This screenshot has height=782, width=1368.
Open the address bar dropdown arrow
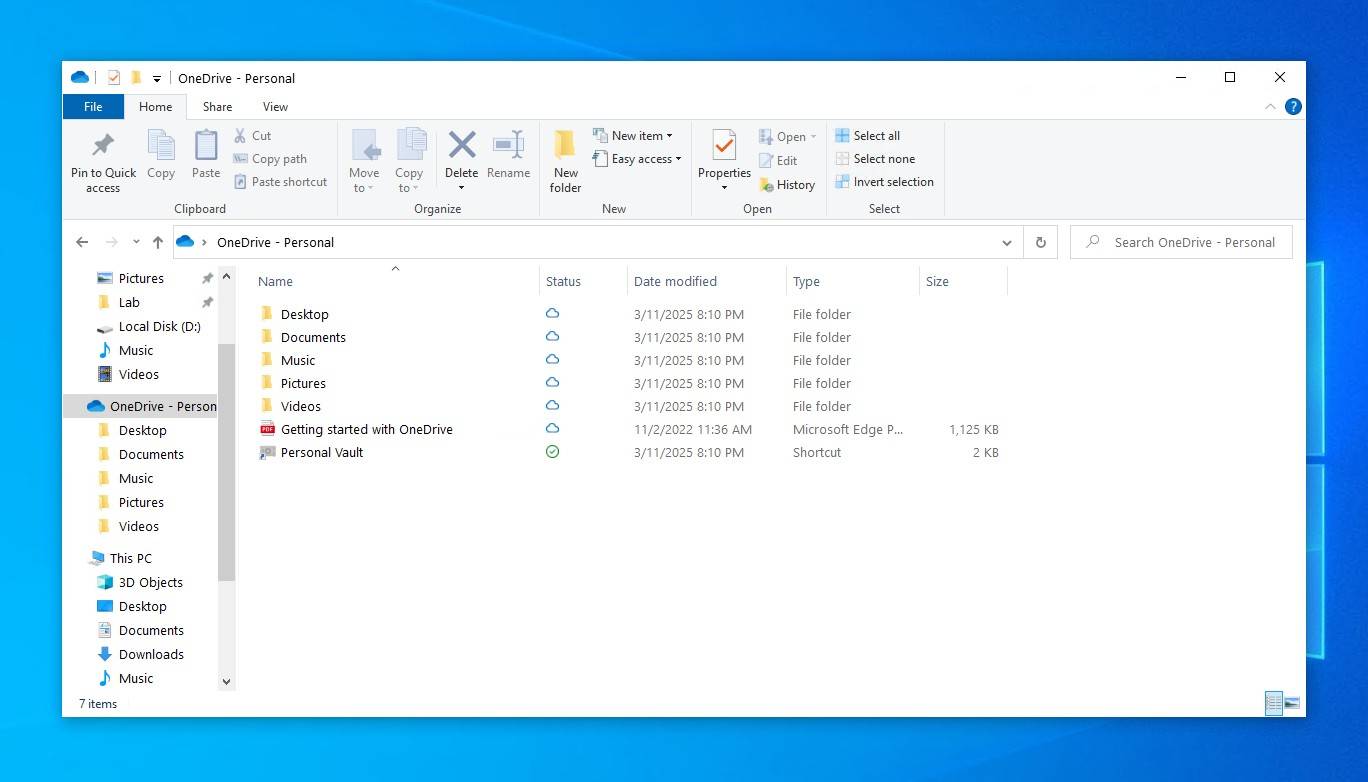point(1007,241)
